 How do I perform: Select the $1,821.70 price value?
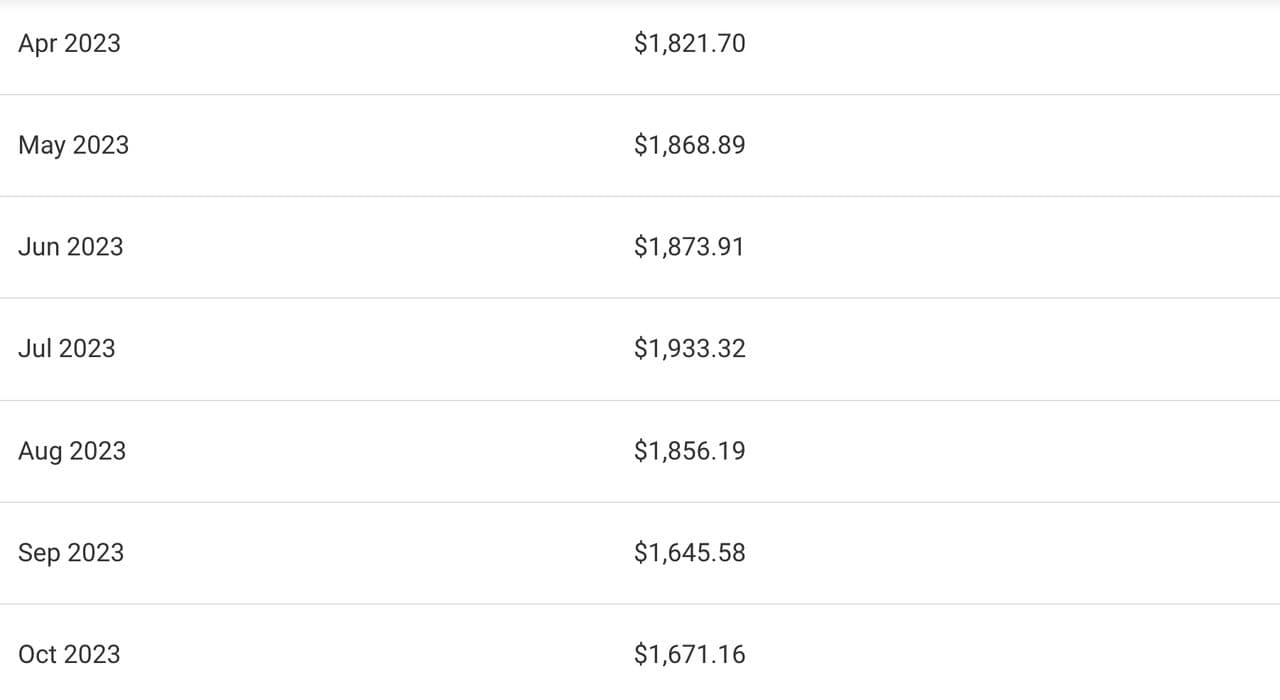click(x=689, y=43)
